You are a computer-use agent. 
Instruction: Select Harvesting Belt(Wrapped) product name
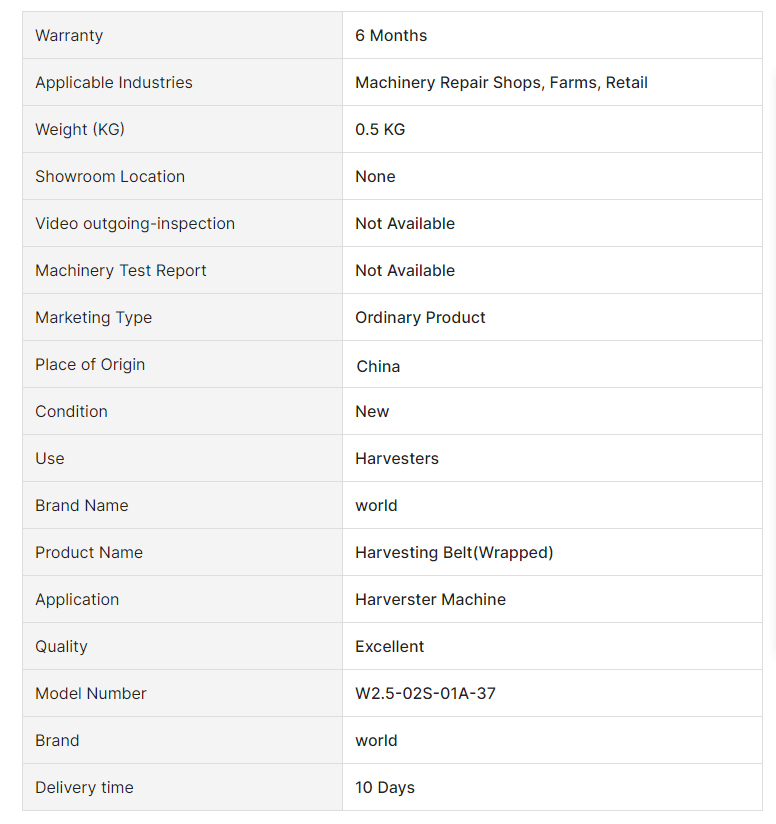[454, 552]
